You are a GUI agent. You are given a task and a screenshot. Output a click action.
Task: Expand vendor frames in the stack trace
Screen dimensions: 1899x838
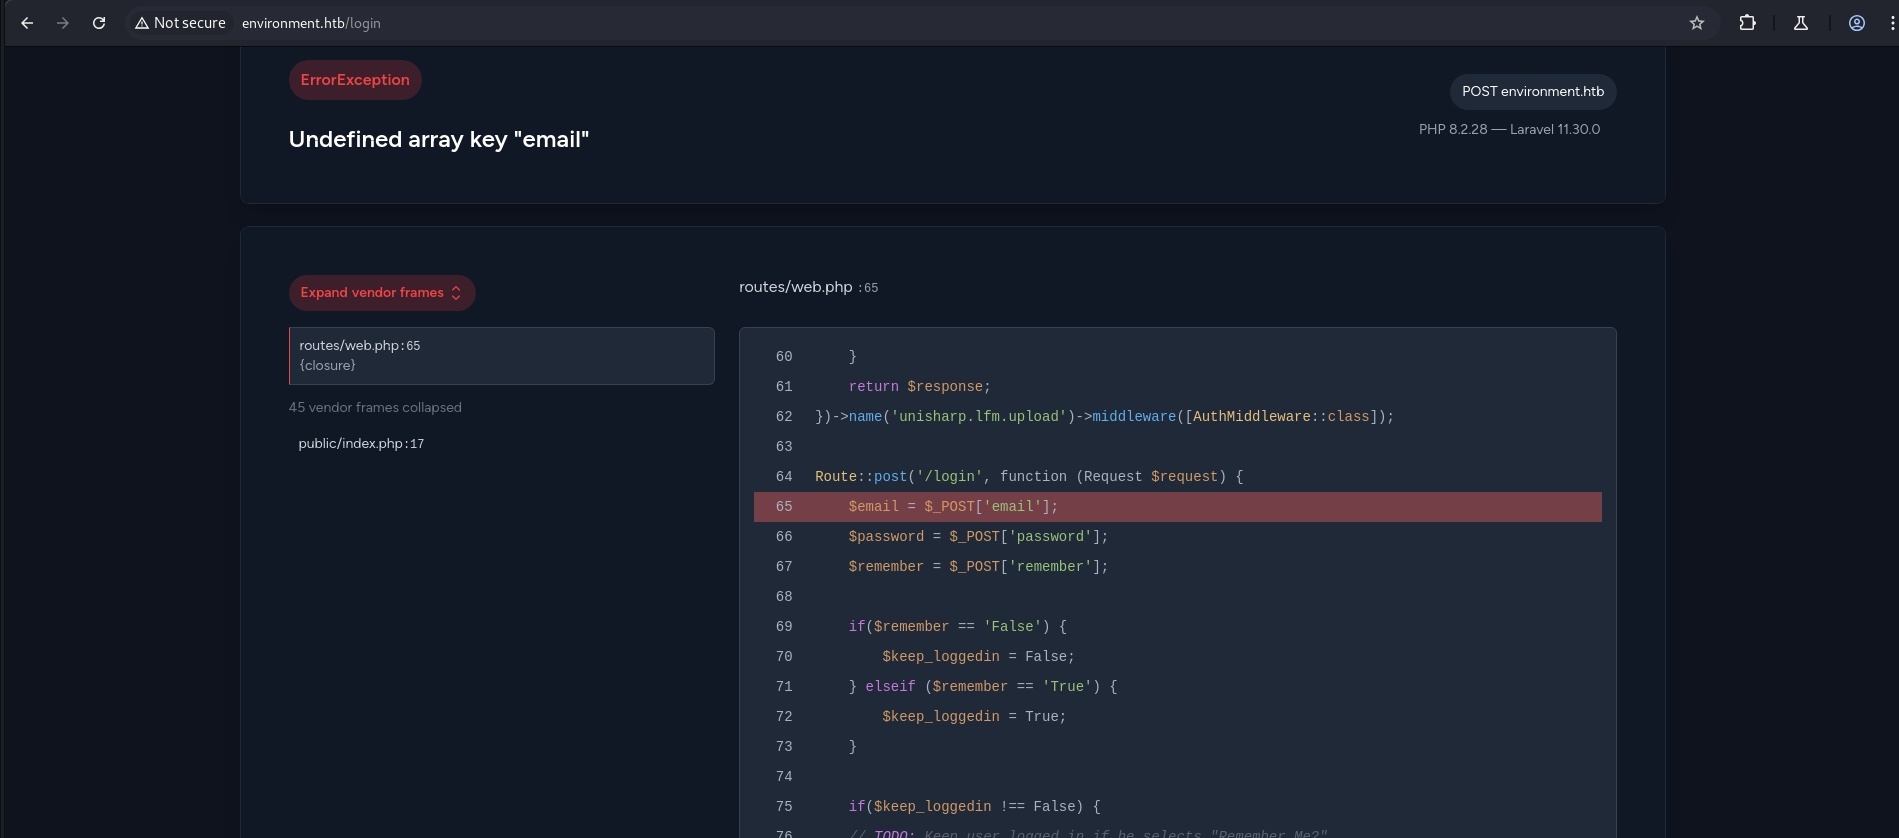pyautogui.click(x=381, y=293)
